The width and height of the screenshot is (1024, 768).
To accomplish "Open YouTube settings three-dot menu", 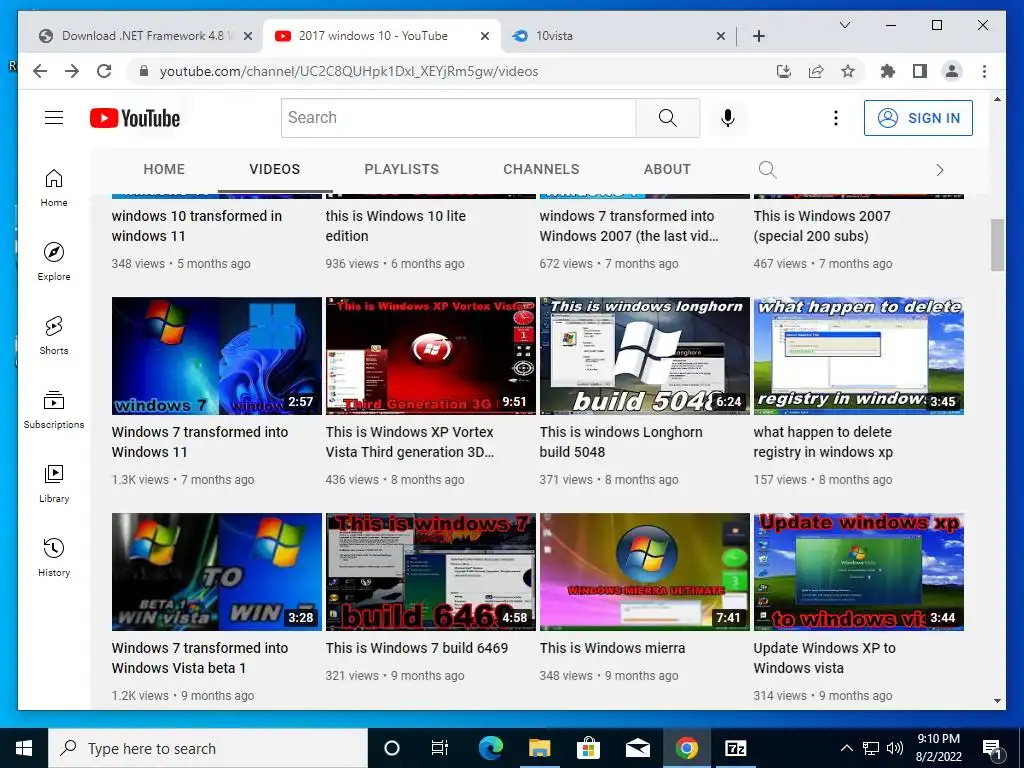I will point(835,118).
